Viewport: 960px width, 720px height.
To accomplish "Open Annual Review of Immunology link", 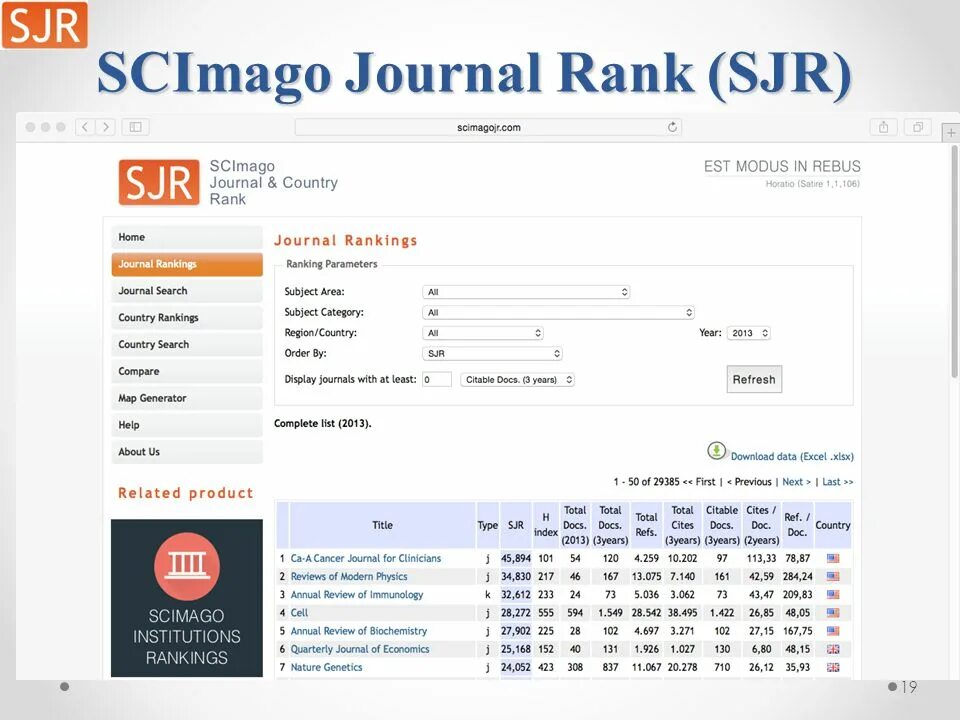I will pos(356,594).
